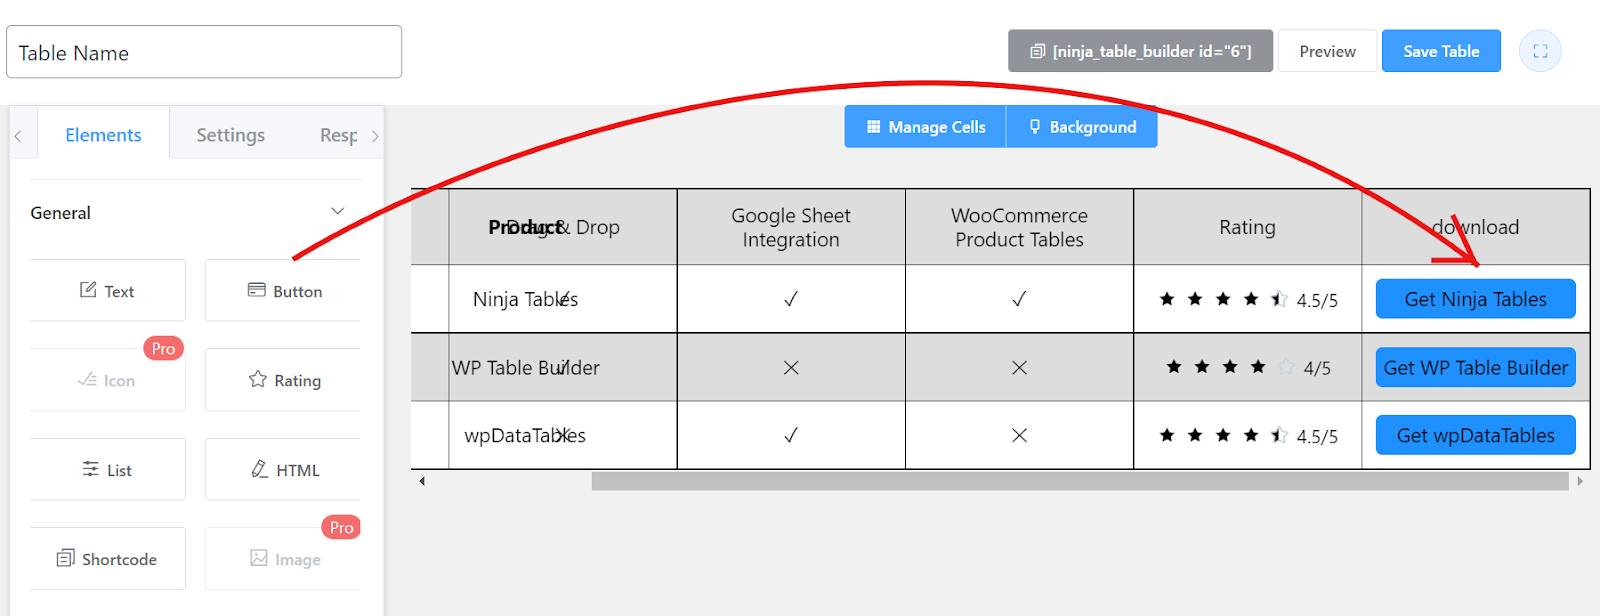Screen dimensions: 1600x616
Task: Select the HTML element
Action: (x=283, y=469)
